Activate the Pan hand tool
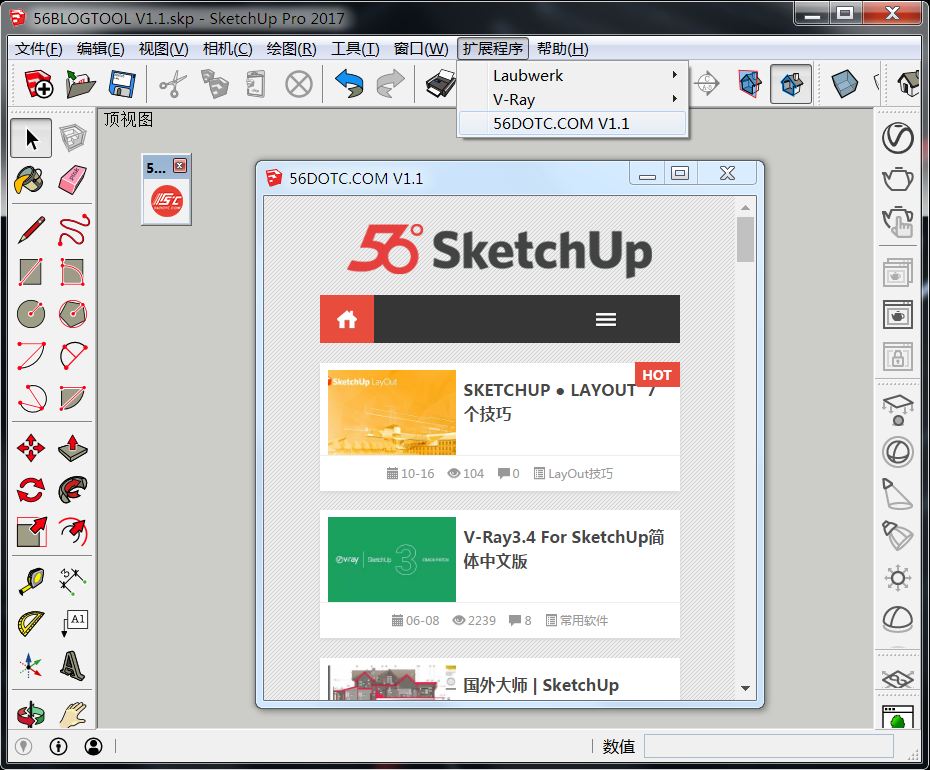This screenshot has height=770, width=930. pyautogui.click(x=72, y=713)
